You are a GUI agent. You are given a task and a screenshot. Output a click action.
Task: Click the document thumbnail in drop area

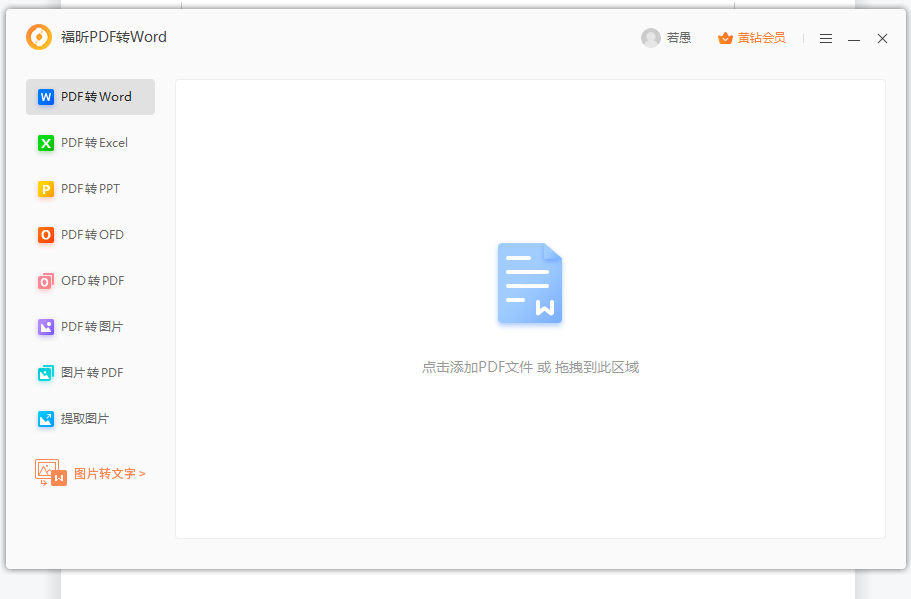point(529,283)
